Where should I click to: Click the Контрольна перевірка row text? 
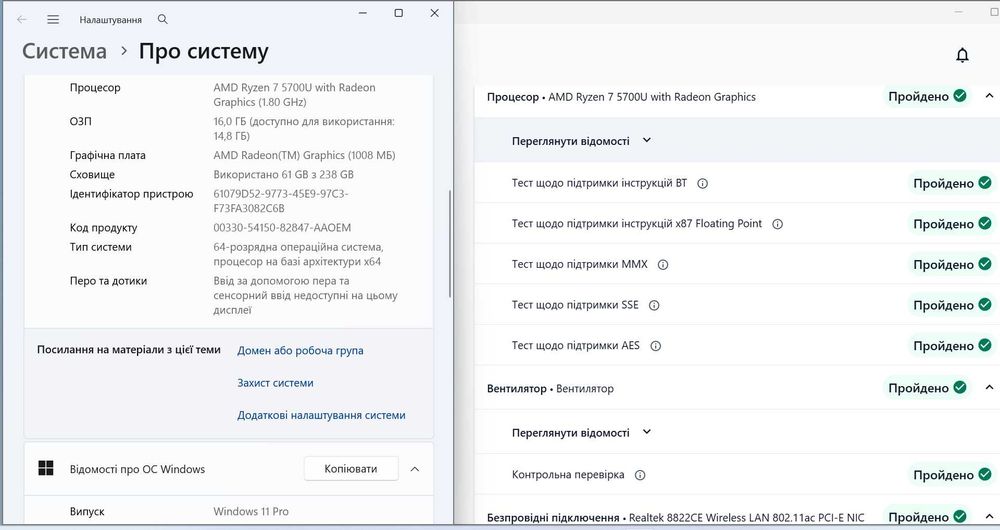click(x=568, y=475)
